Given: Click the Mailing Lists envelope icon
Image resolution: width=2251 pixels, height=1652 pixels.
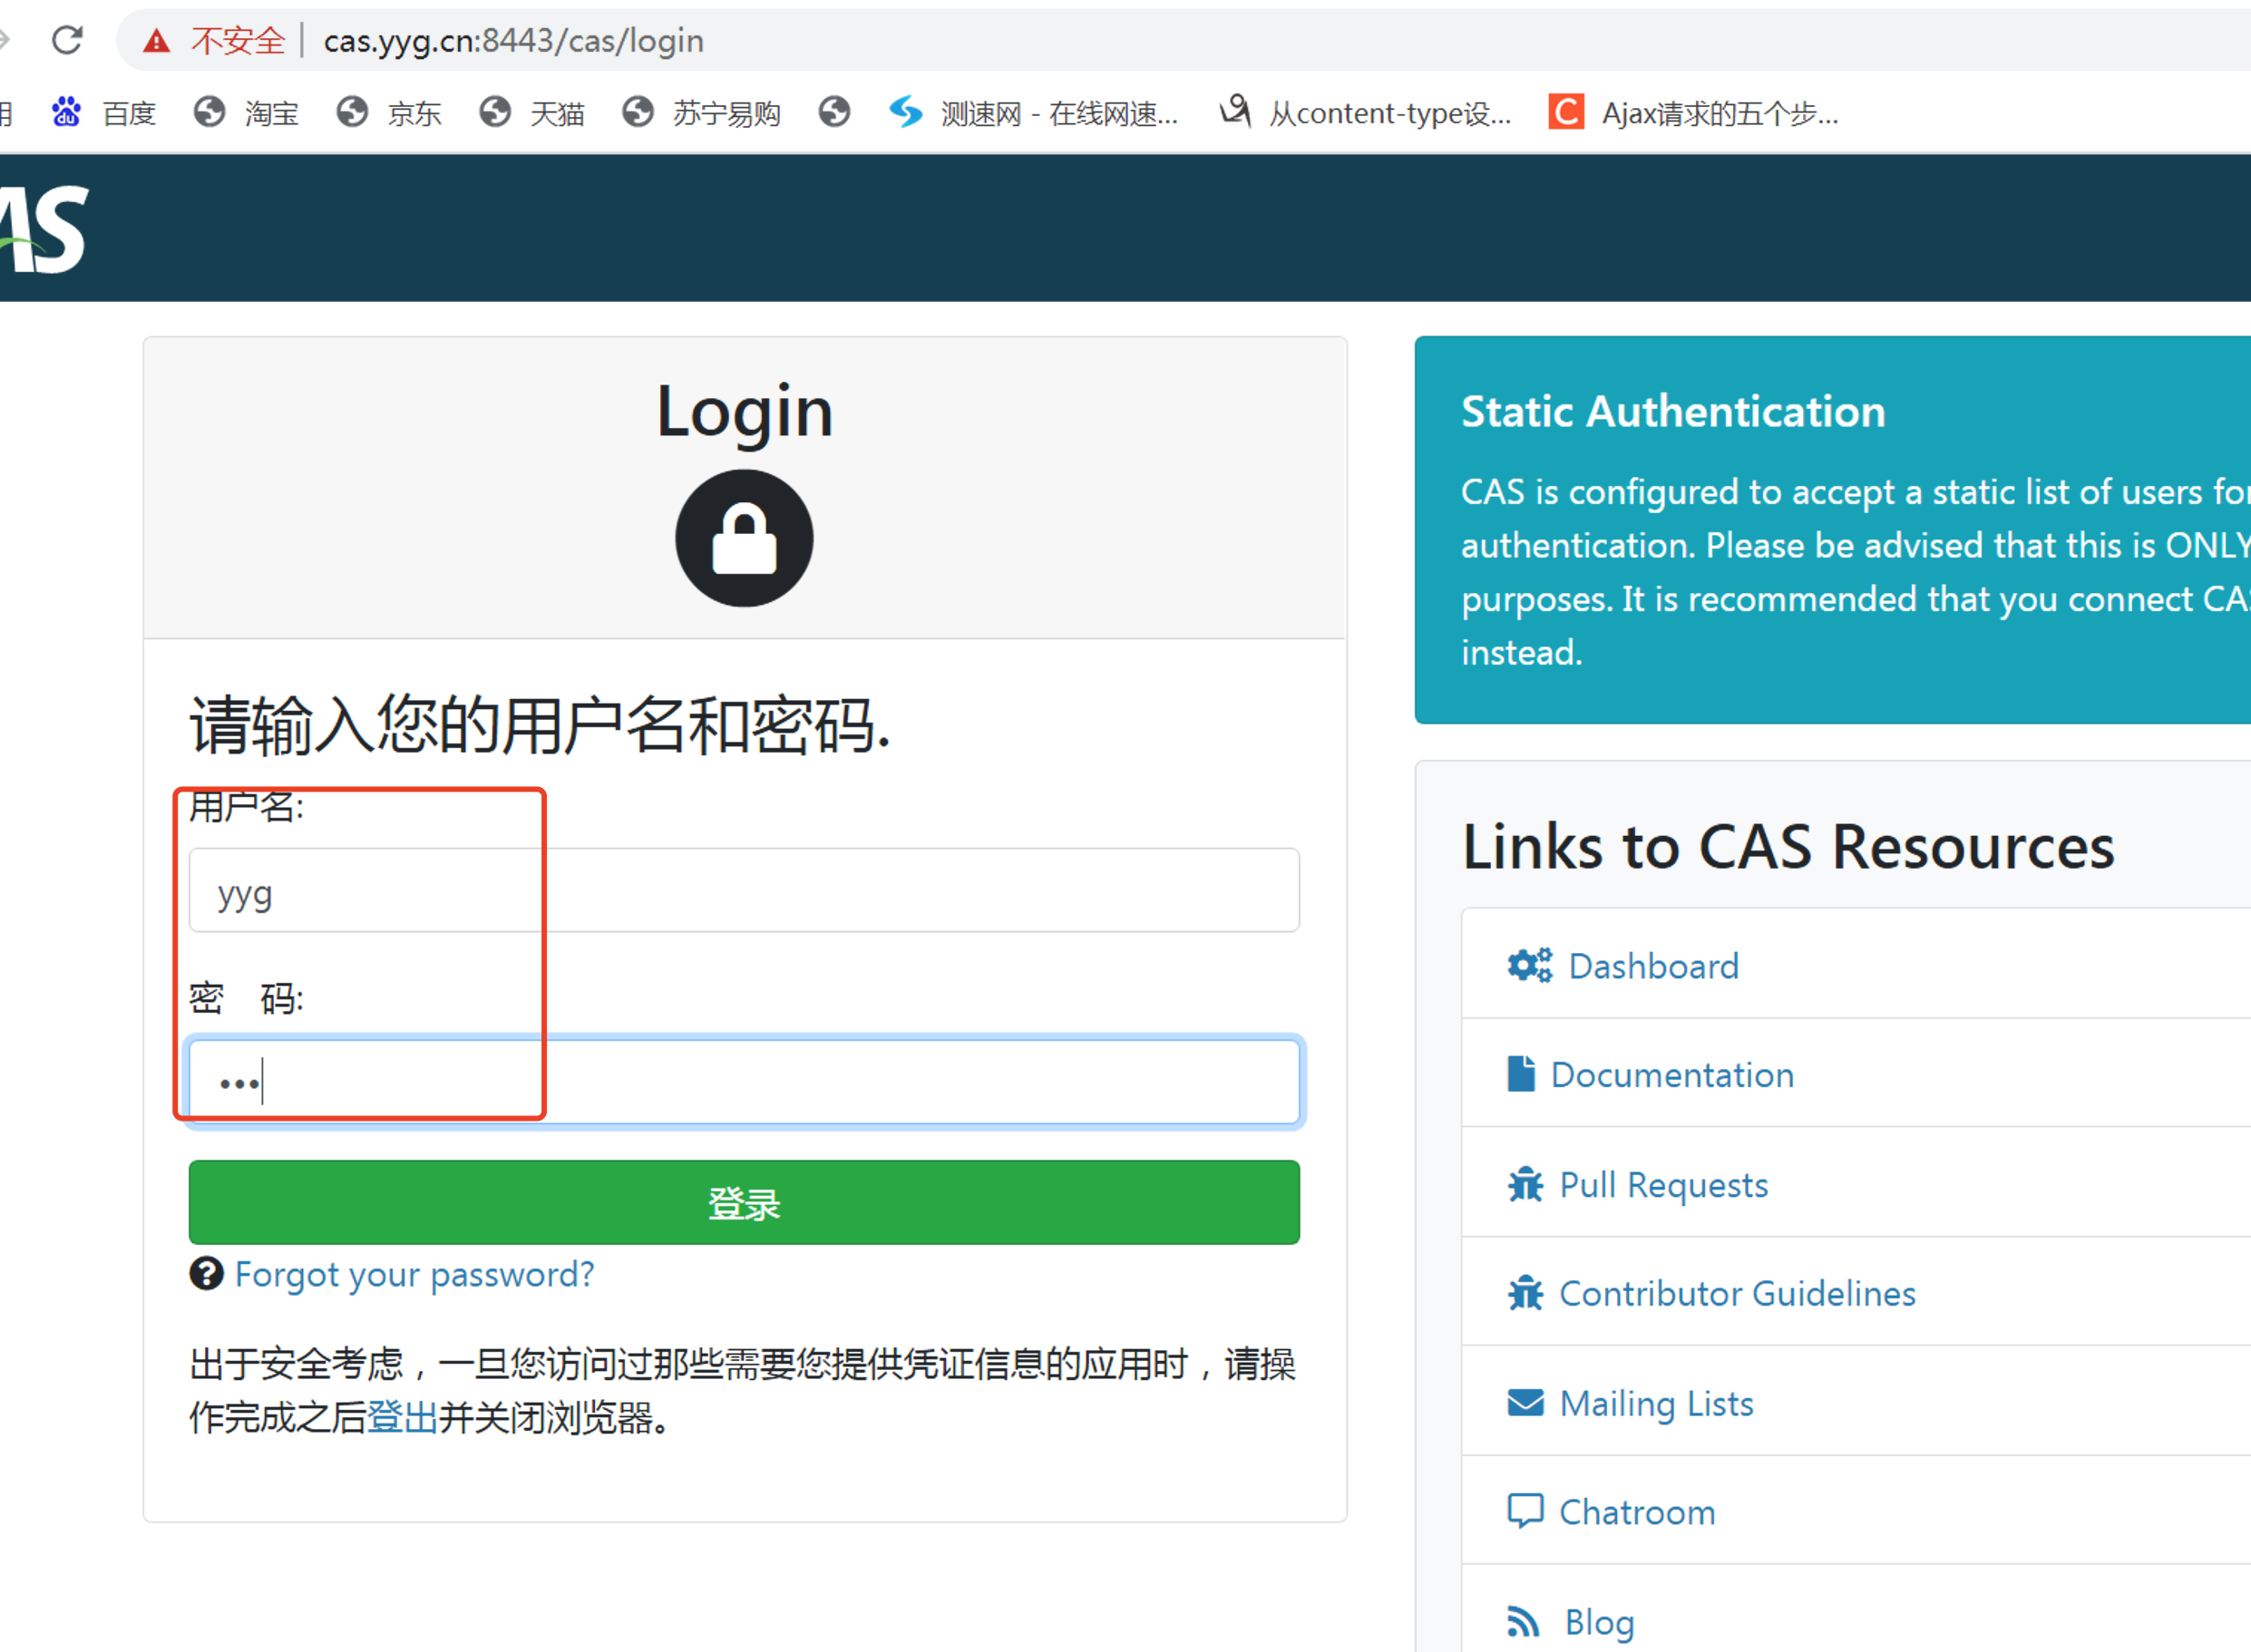Looking at the screenshot, I should [x=1526, y=1403].
